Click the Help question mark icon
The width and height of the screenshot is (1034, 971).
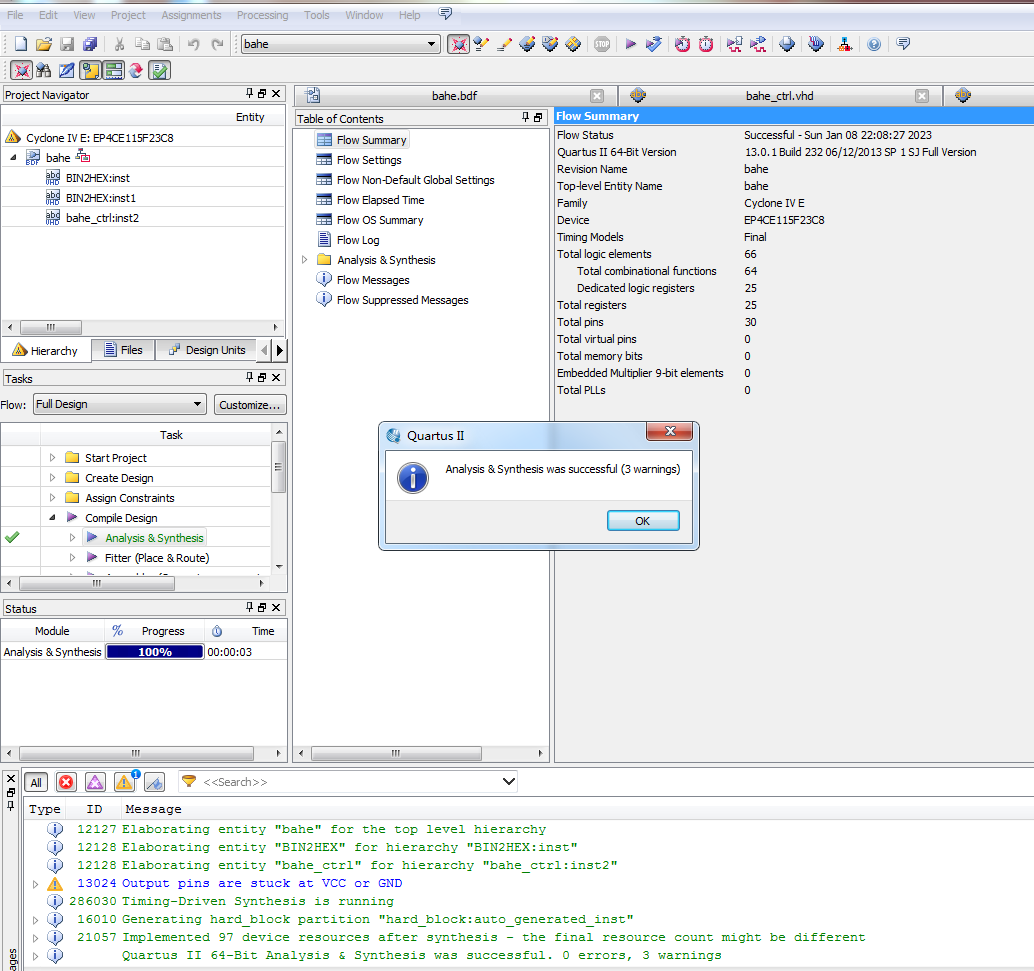point(874,44)
